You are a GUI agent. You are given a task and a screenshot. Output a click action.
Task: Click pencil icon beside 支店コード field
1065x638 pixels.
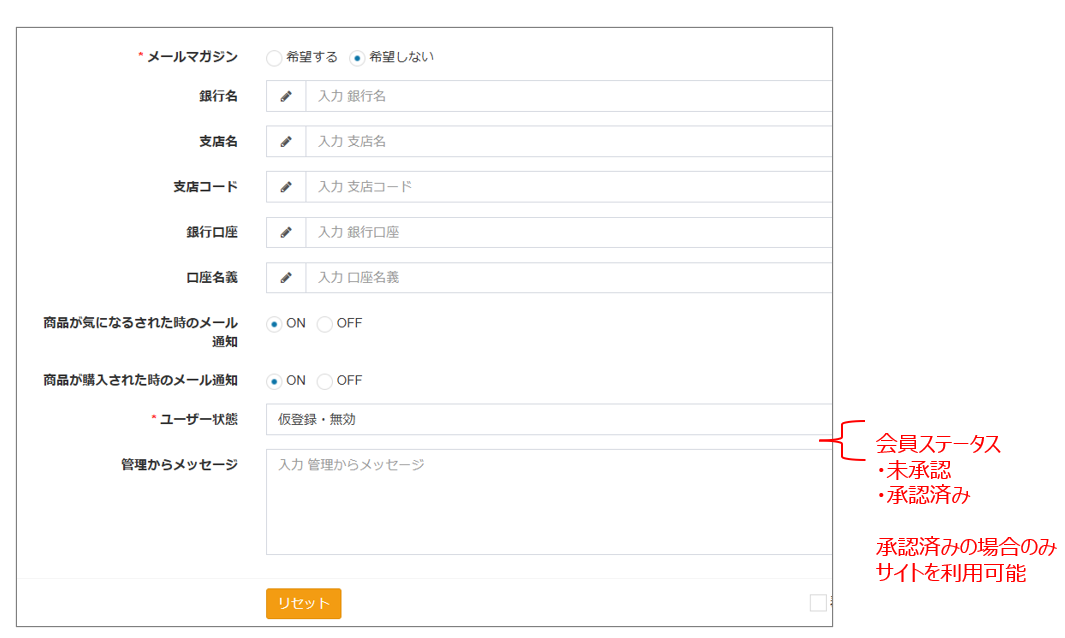(x=286, y=187)
